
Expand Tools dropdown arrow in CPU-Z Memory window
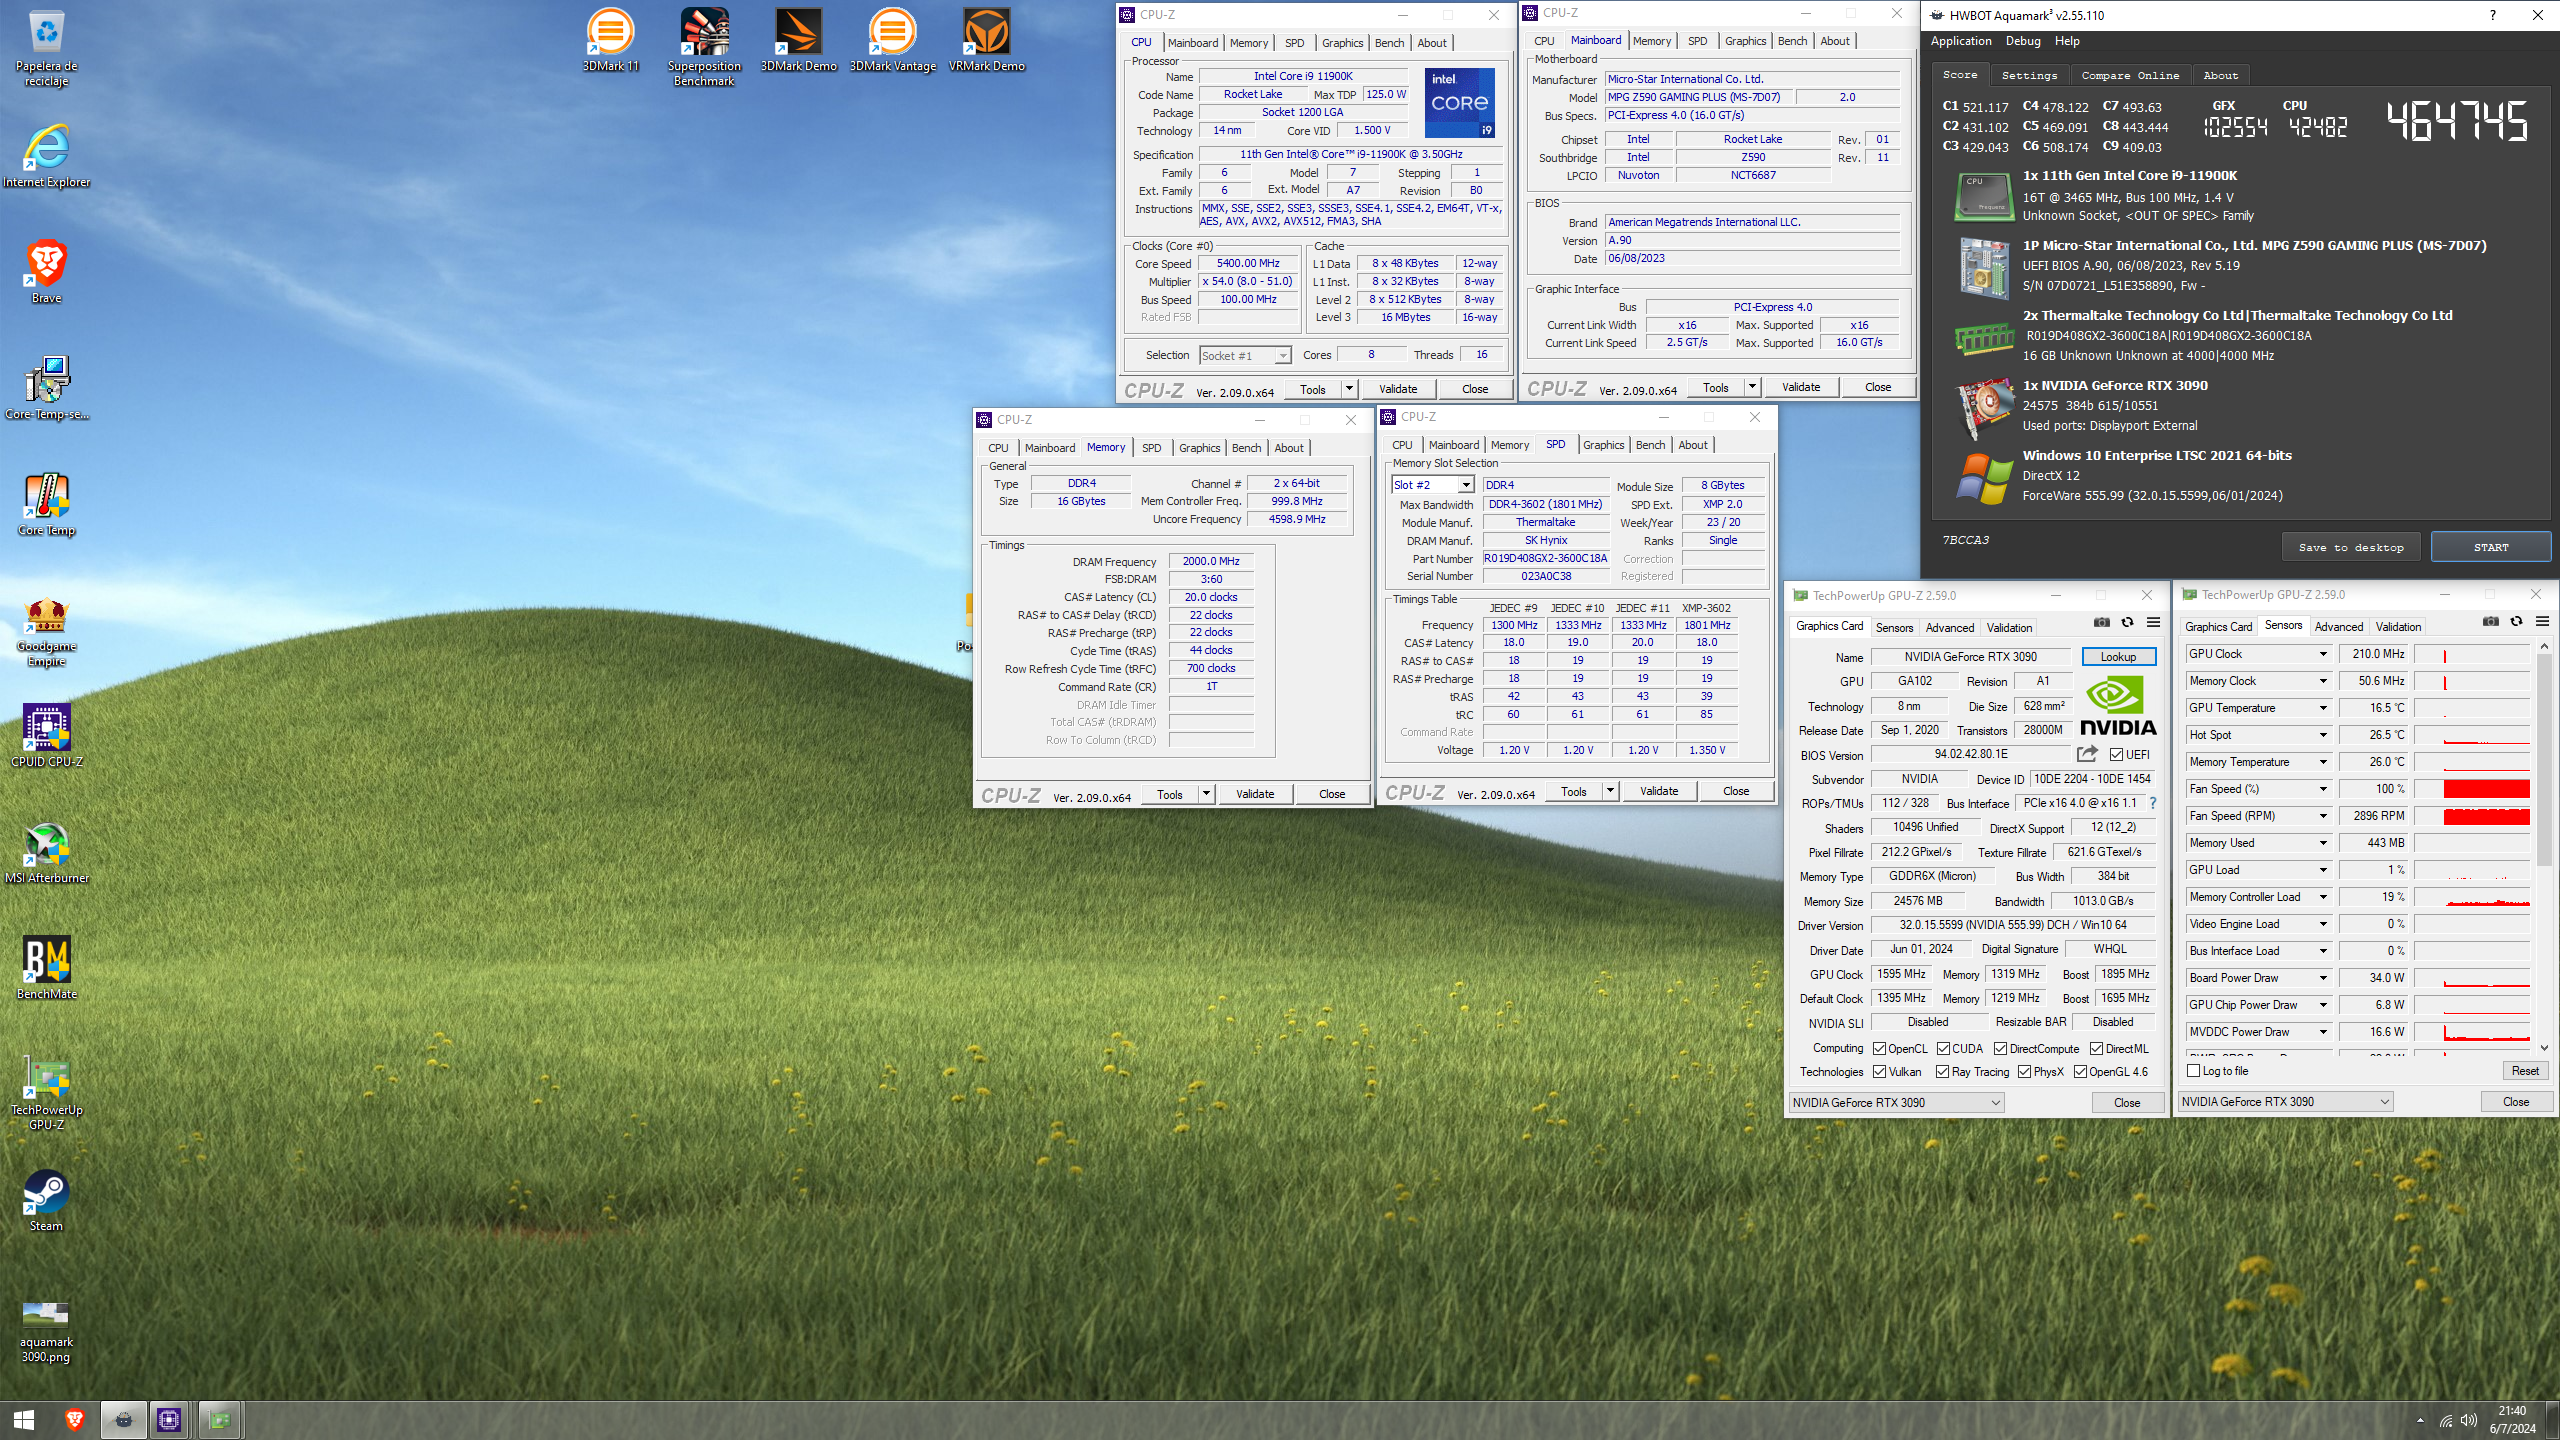(1206, 794)
